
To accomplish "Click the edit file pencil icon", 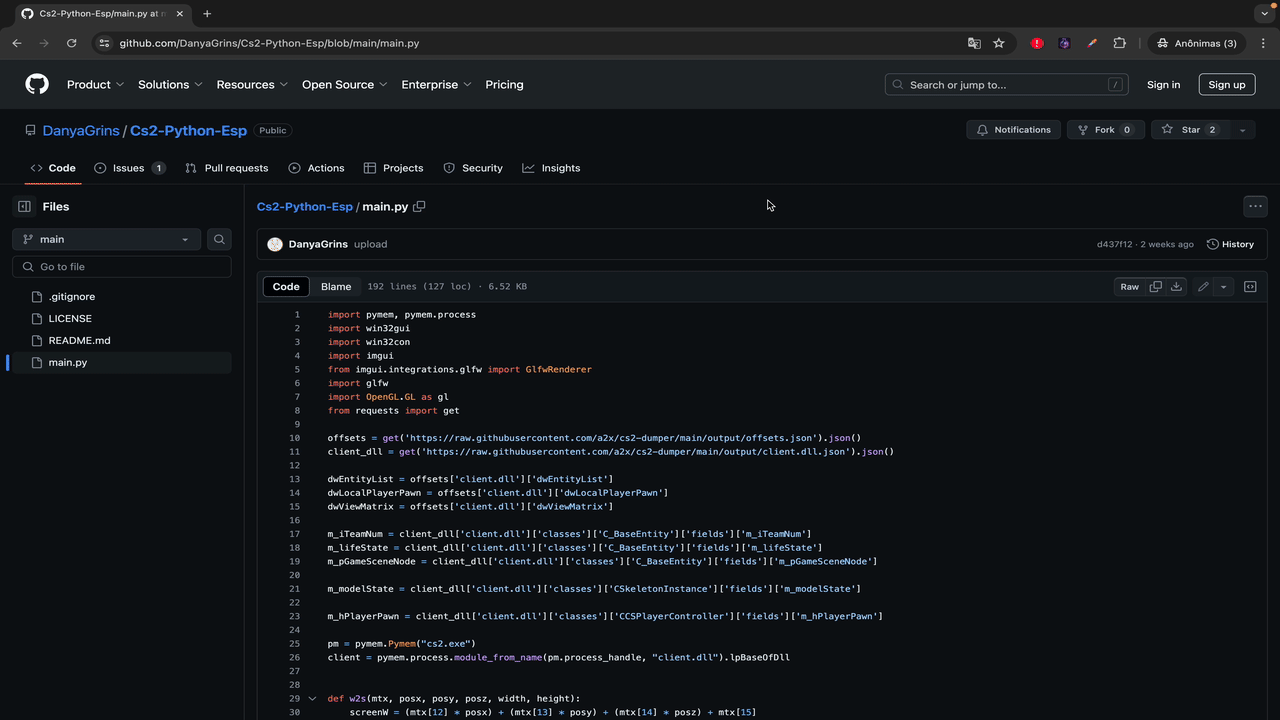I will (x=1203, y=287).
